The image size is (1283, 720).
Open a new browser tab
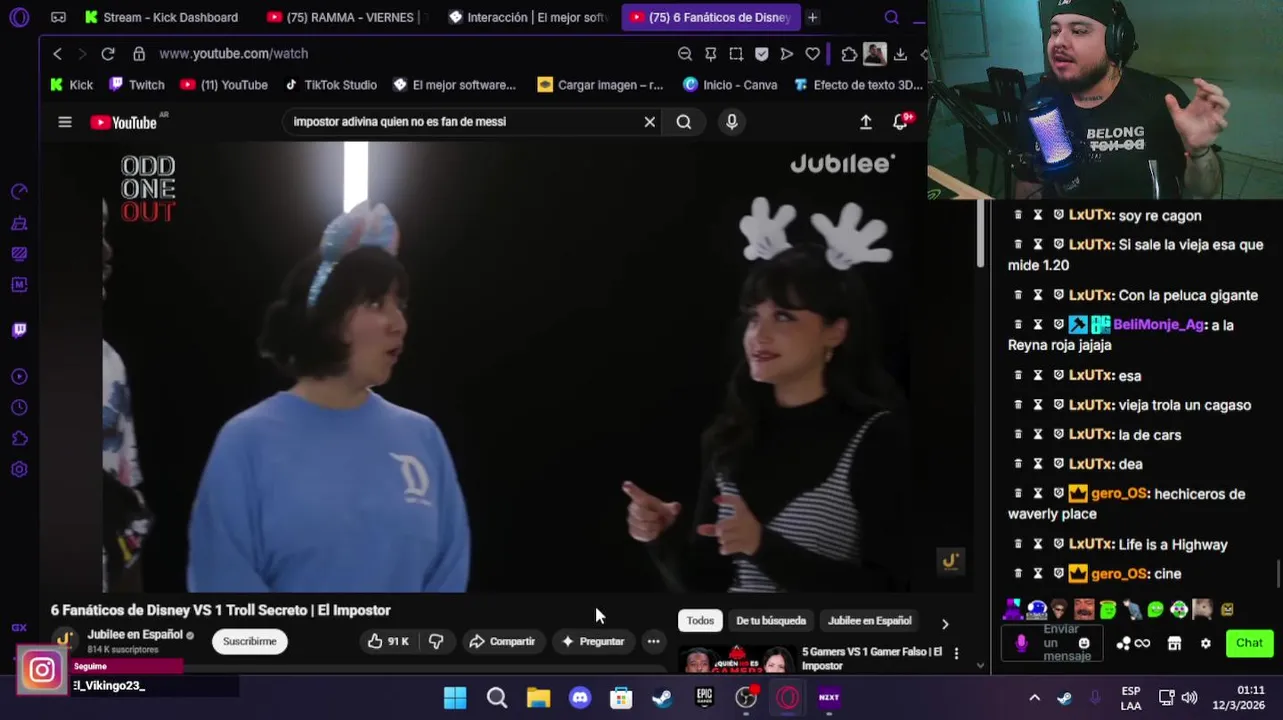point(813,17)
